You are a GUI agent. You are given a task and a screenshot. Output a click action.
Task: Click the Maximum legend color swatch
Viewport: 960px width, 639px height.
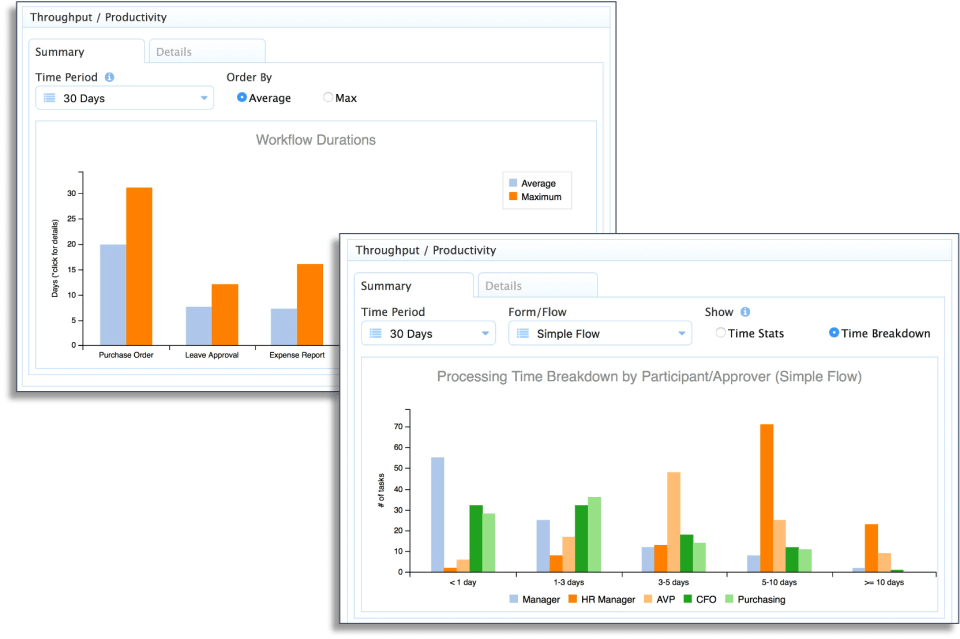tap(513, 196)
